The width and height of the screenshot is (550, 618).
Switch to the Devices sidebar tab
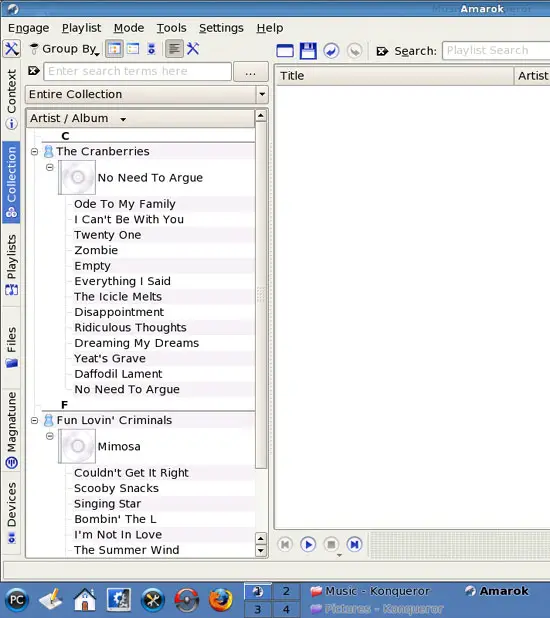coord(11,512)
